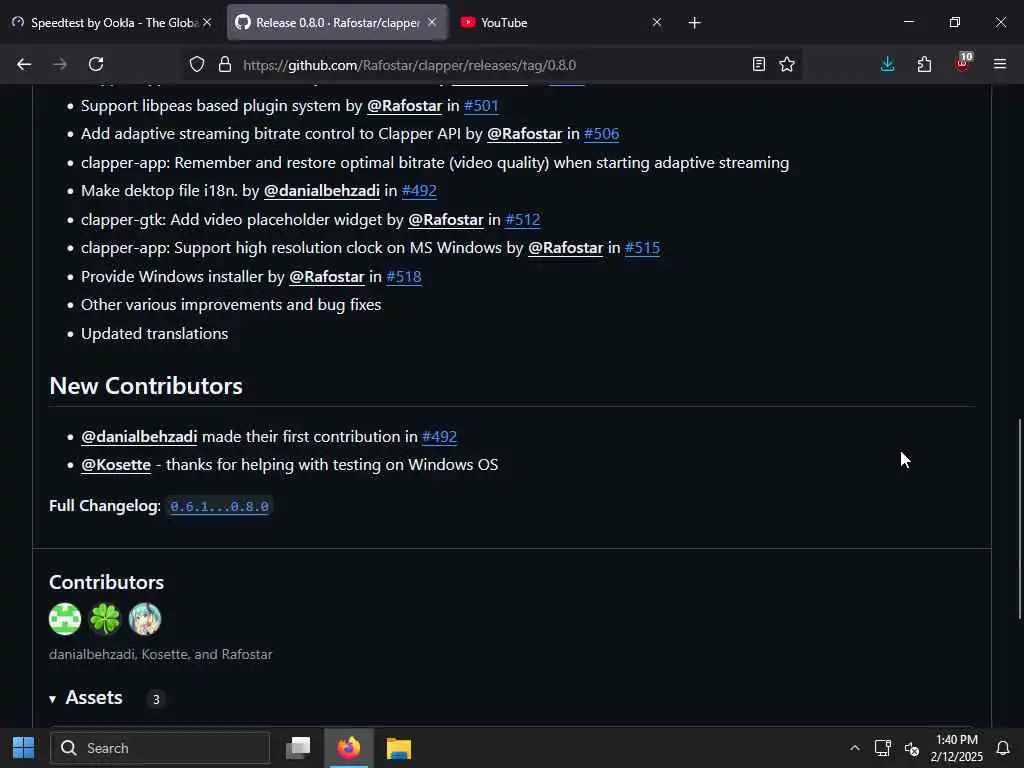Click the forward navigation arrow

[x=59, y=64]
